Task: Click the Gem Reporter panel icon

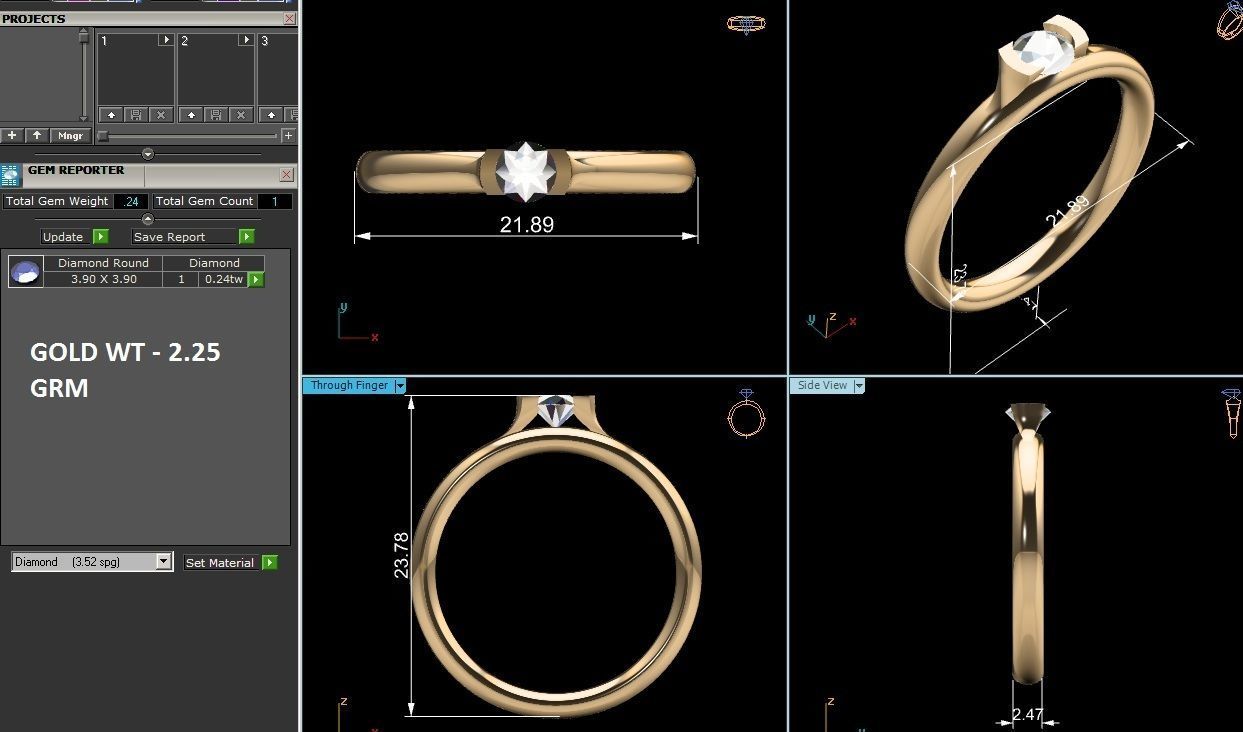Action: pos(11,175)
